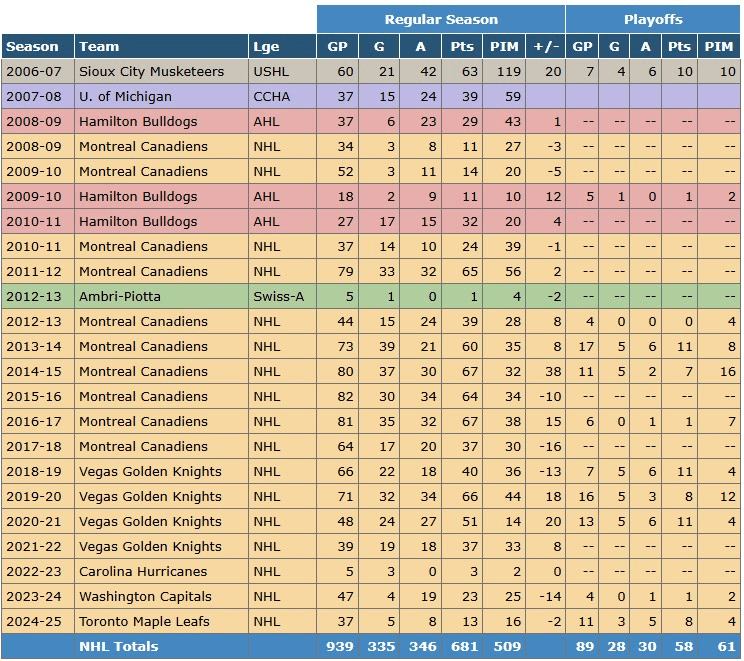Select Washington Capitals team name
Image resolution: width=744 pixels, height=661 pixels.
point(145,596)
